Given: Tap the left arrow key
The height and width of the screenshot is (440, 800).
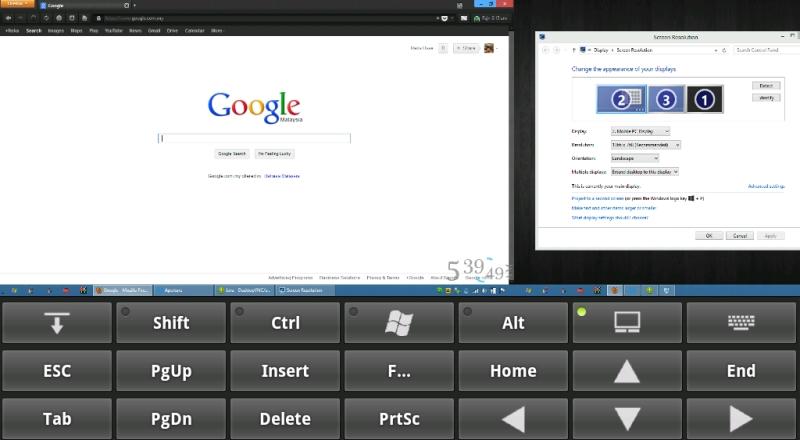Looking at the screenshot, I should [513, 419].
